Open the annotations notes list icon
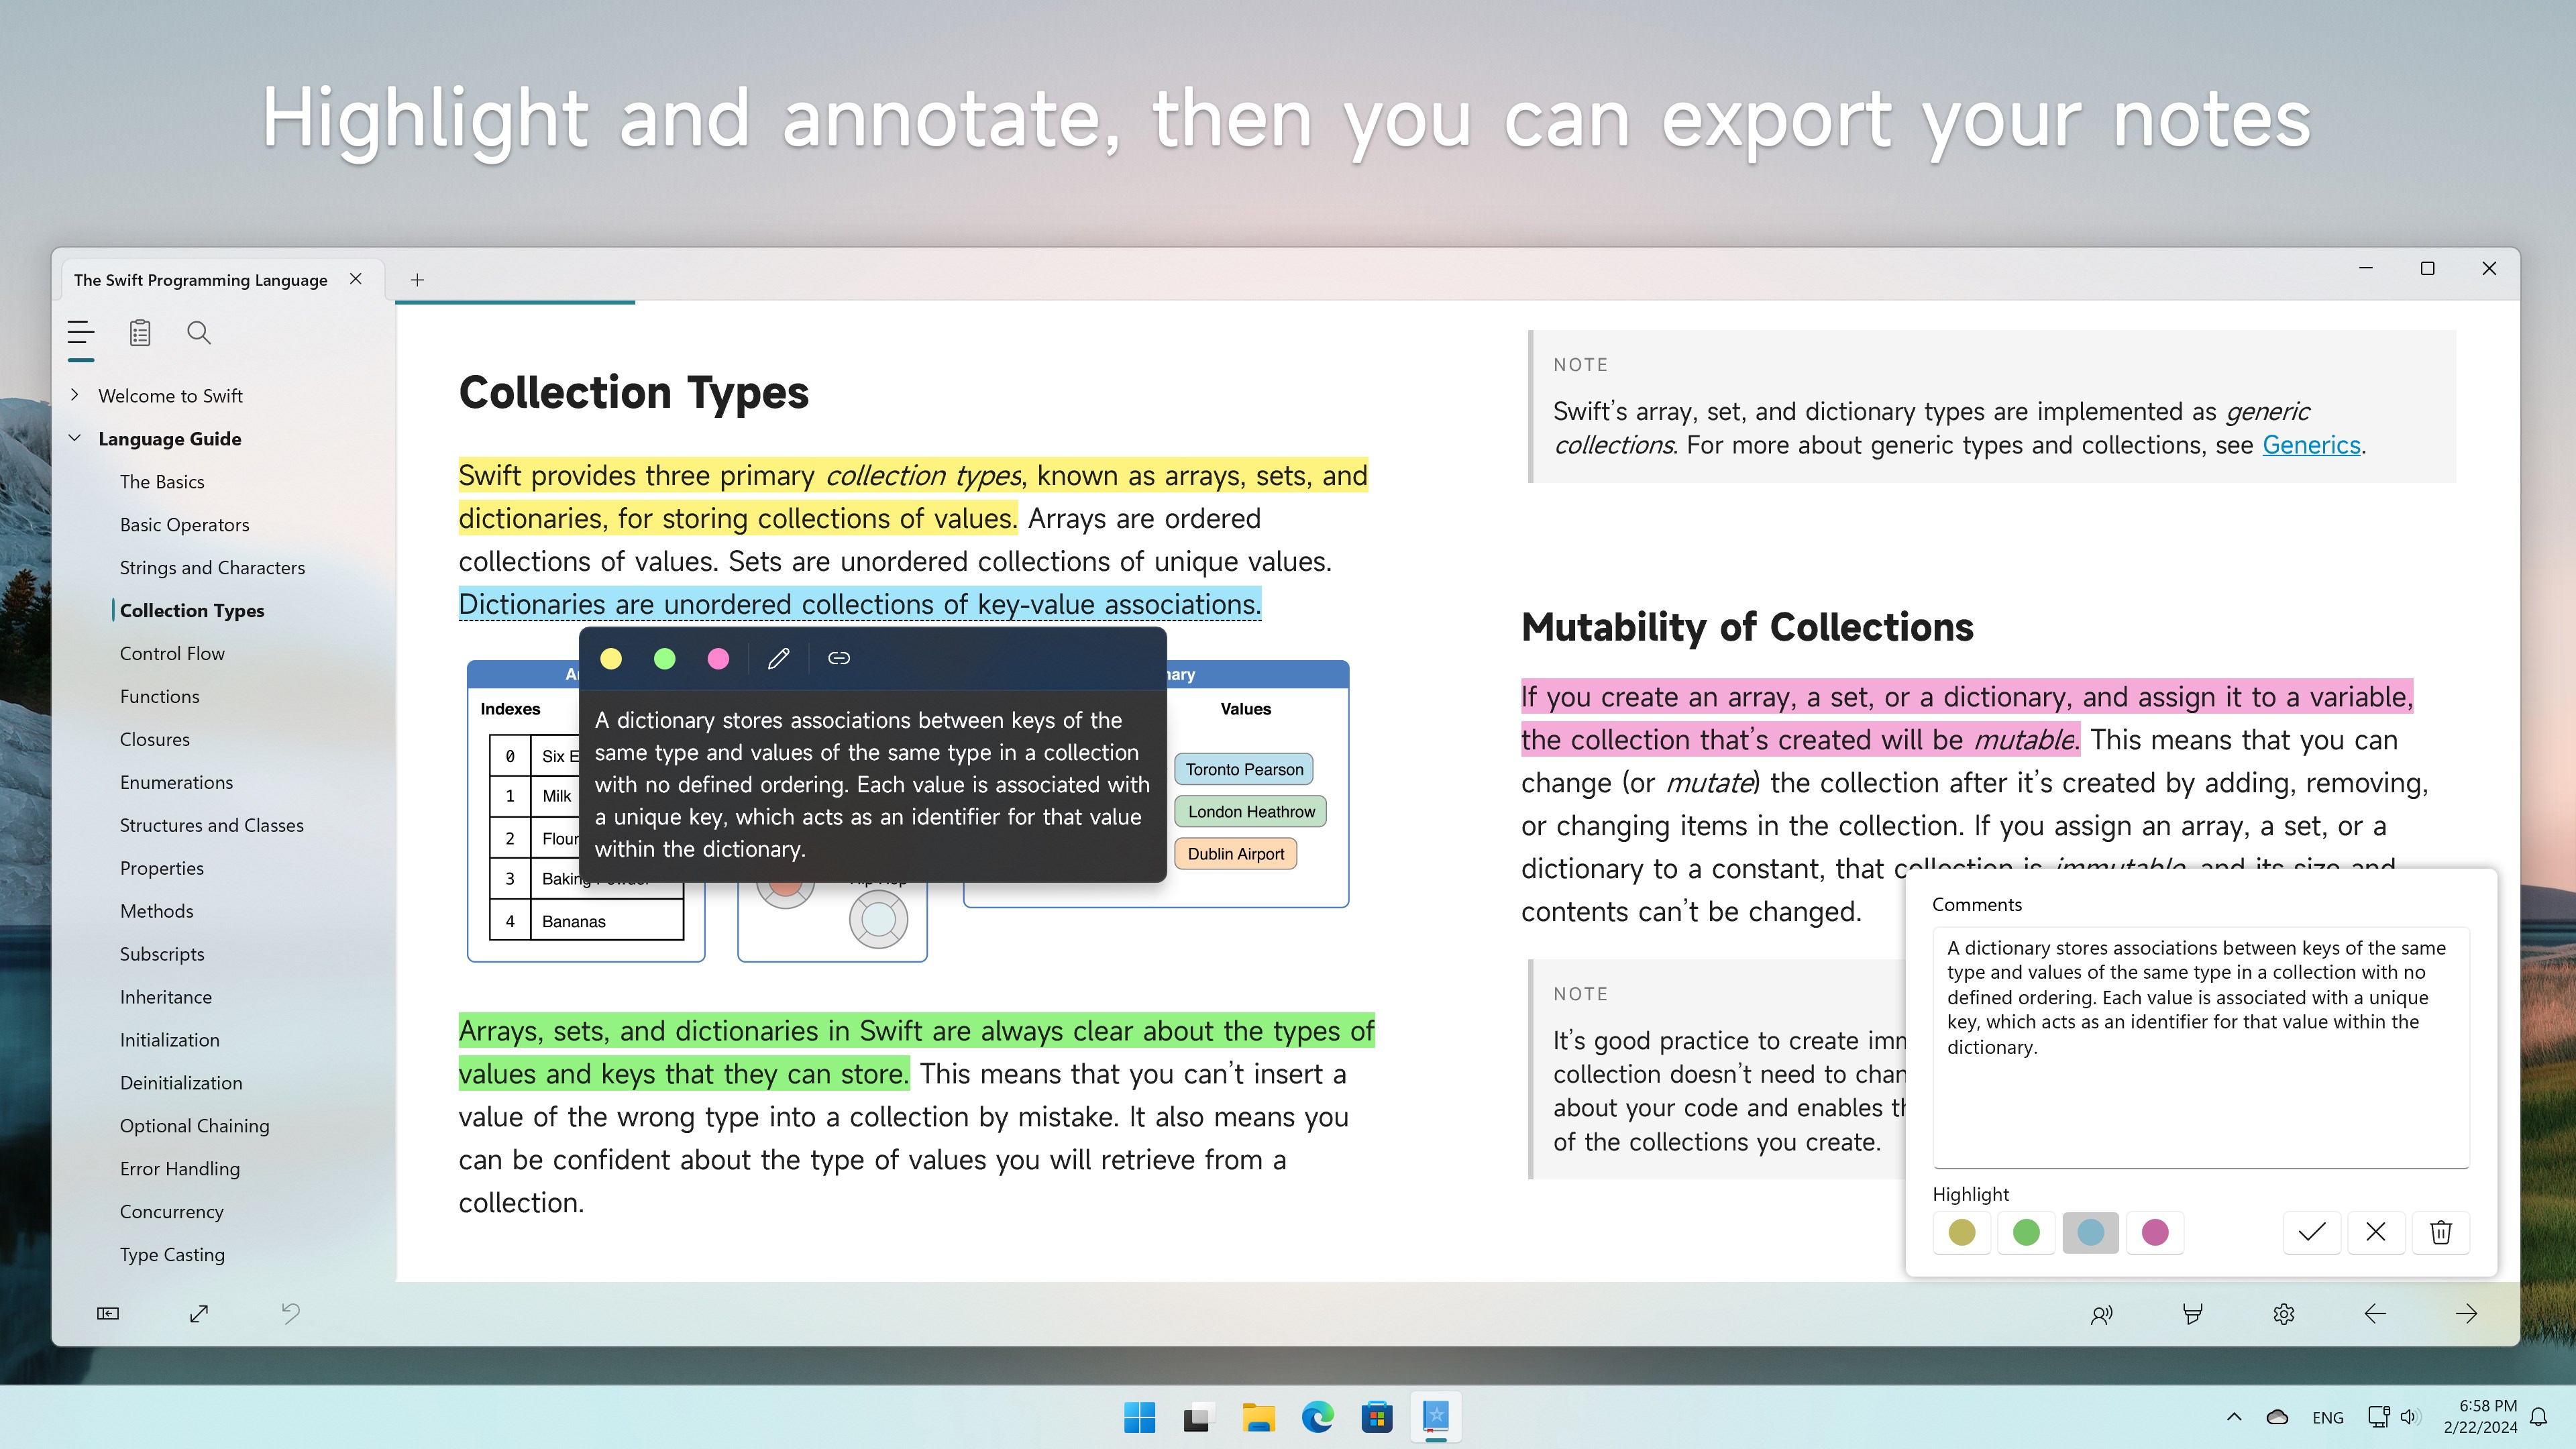This screenshot has width=2576, height=1449. (x=140, y=333)
